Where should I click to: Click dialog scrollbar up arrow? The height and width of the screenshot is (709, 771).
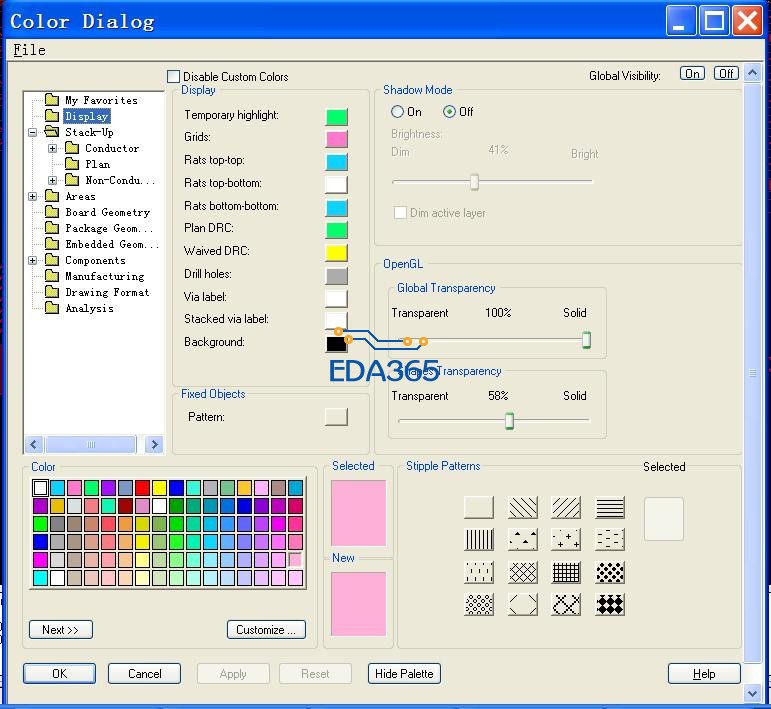[x=752, y=73]
